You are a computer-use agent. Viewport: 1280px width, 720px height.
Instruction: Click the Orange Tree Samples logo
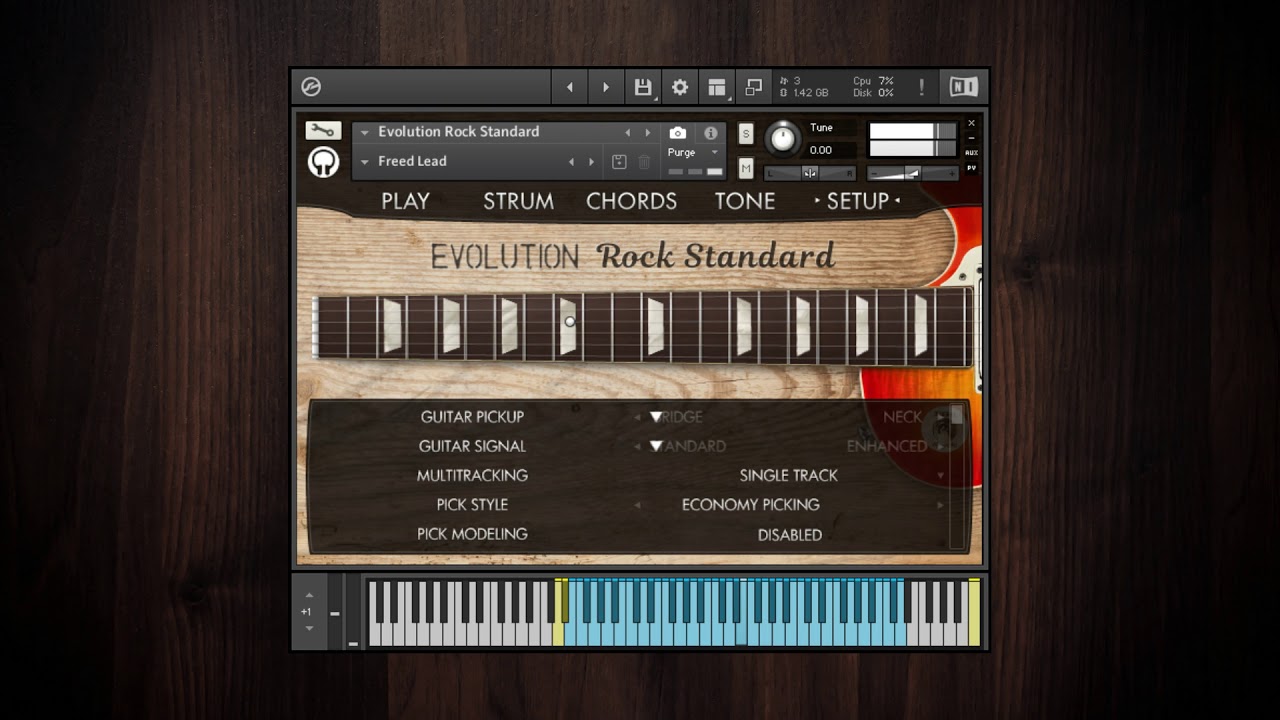point(323,162)
